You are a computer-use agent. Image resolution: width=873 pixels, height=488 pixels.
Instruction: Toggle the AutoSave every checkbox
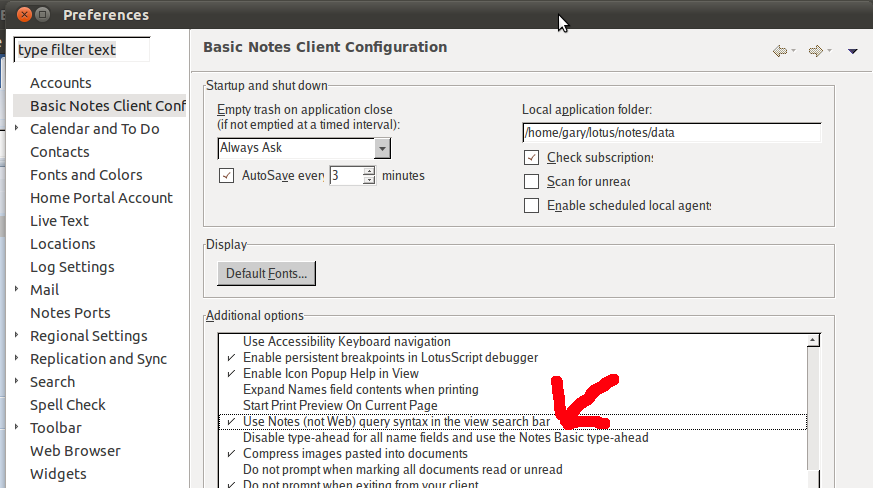click(x=226, y=175)
